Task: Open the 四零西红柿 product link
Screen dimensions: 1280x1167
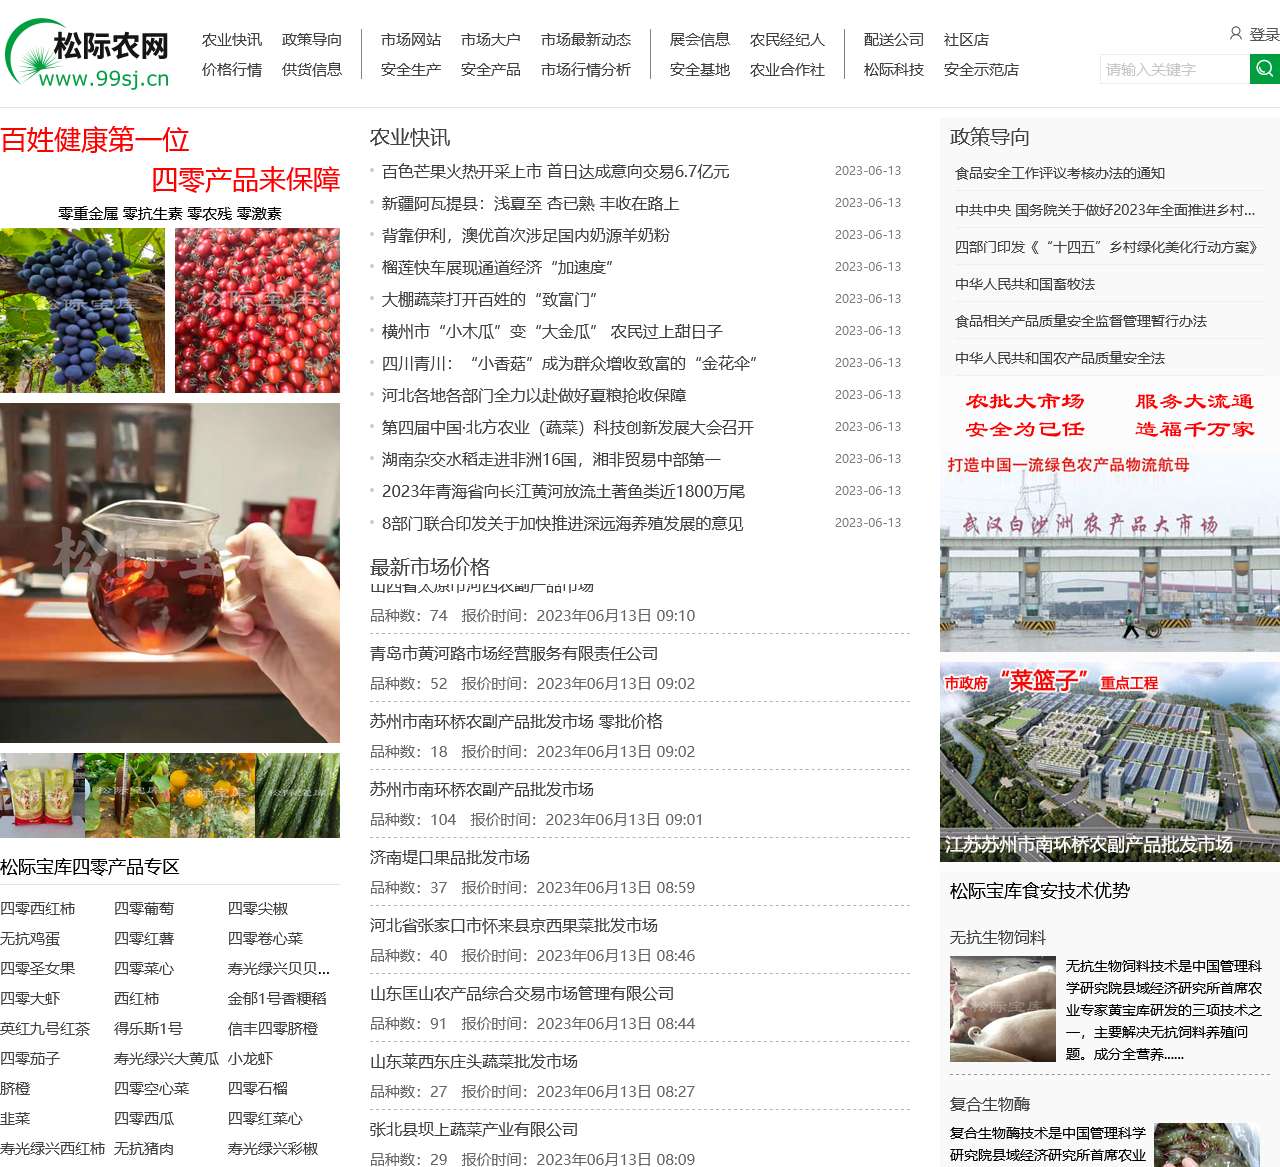Action: [x=38, y=909]
